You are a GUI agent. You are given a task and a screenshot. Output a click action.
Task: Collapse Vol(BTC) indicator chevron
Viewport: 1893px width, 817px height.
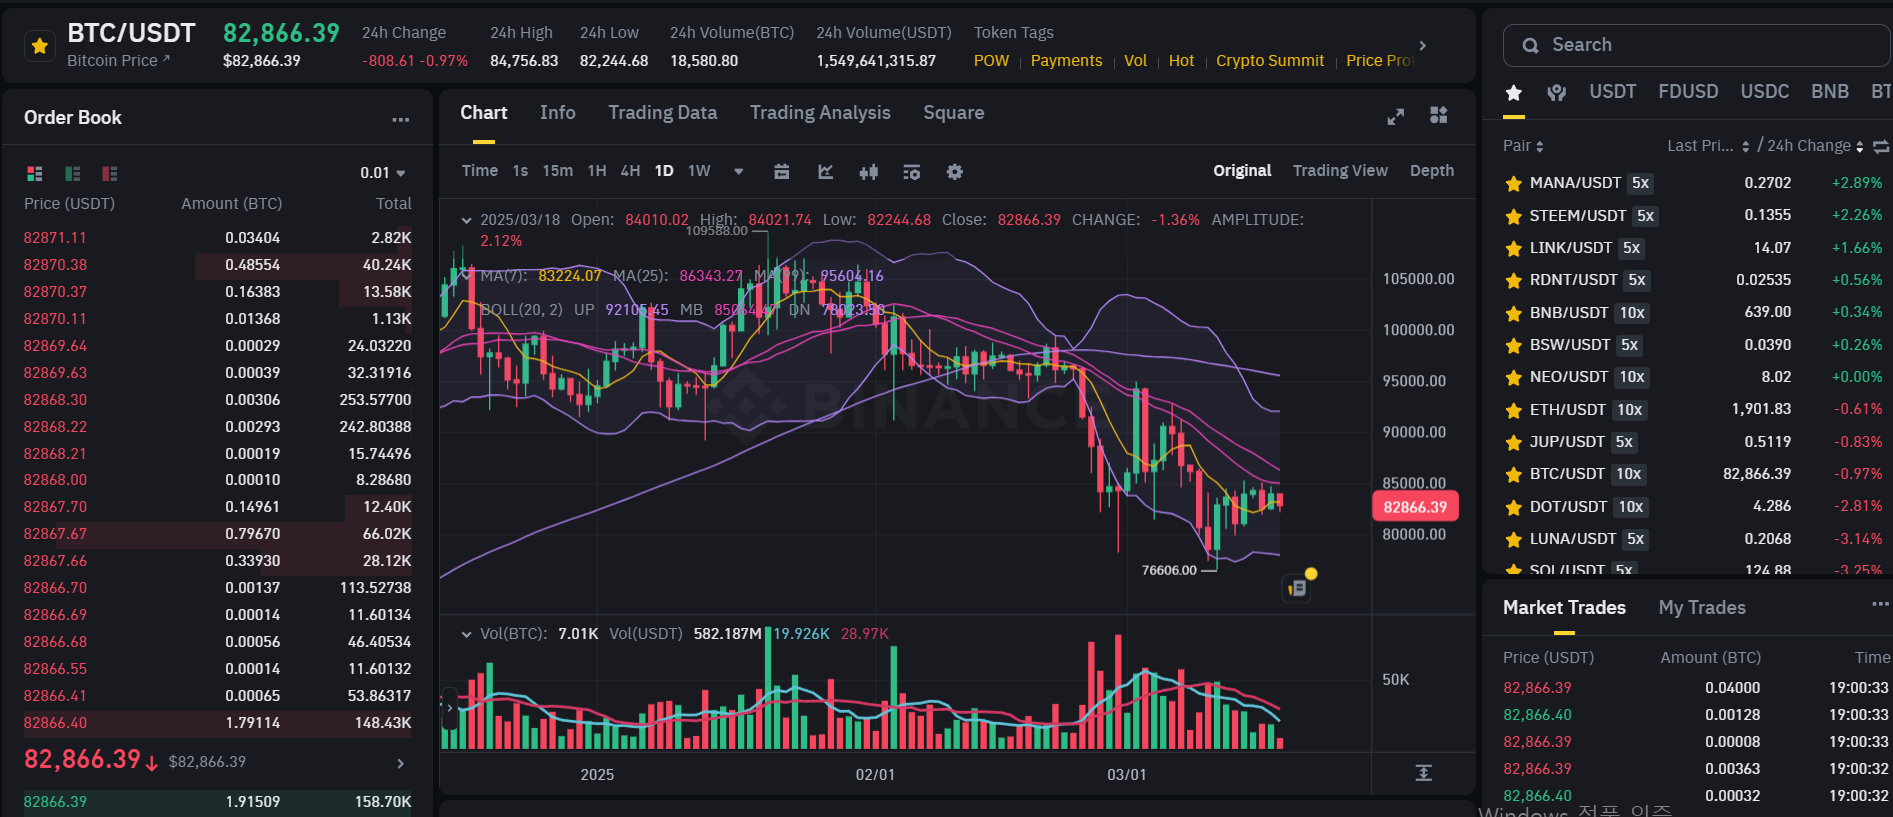click(x=466, y=634)
